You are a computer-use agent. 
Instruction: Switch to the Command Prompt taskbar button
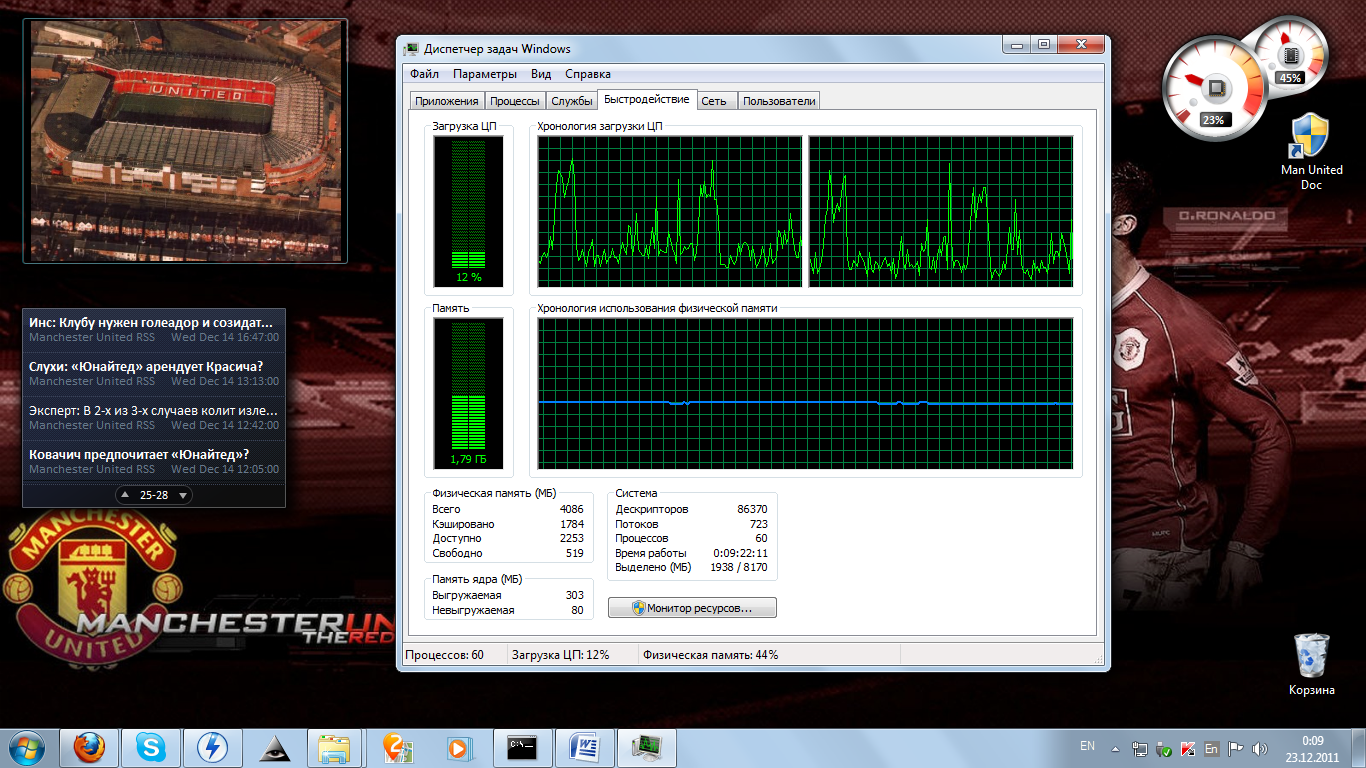point(524,747)
